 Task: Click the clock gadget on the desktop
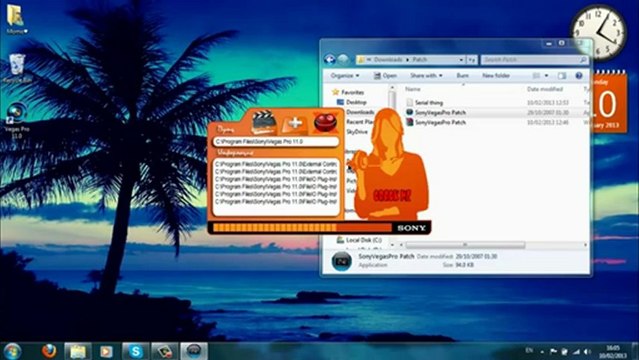599,33
